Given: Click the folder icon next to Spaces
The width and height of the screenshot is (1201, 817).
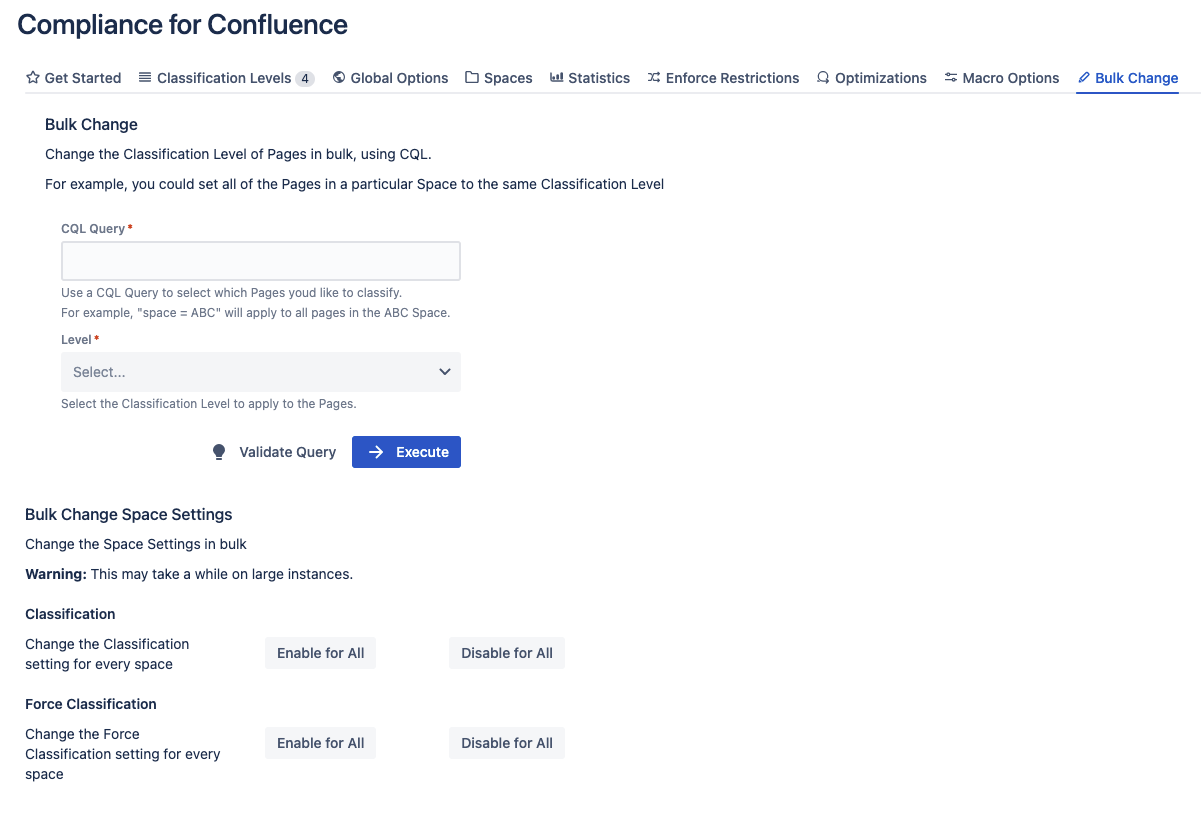Looking at the screenshot, I should pyautogui.click(x=472, y=78).
